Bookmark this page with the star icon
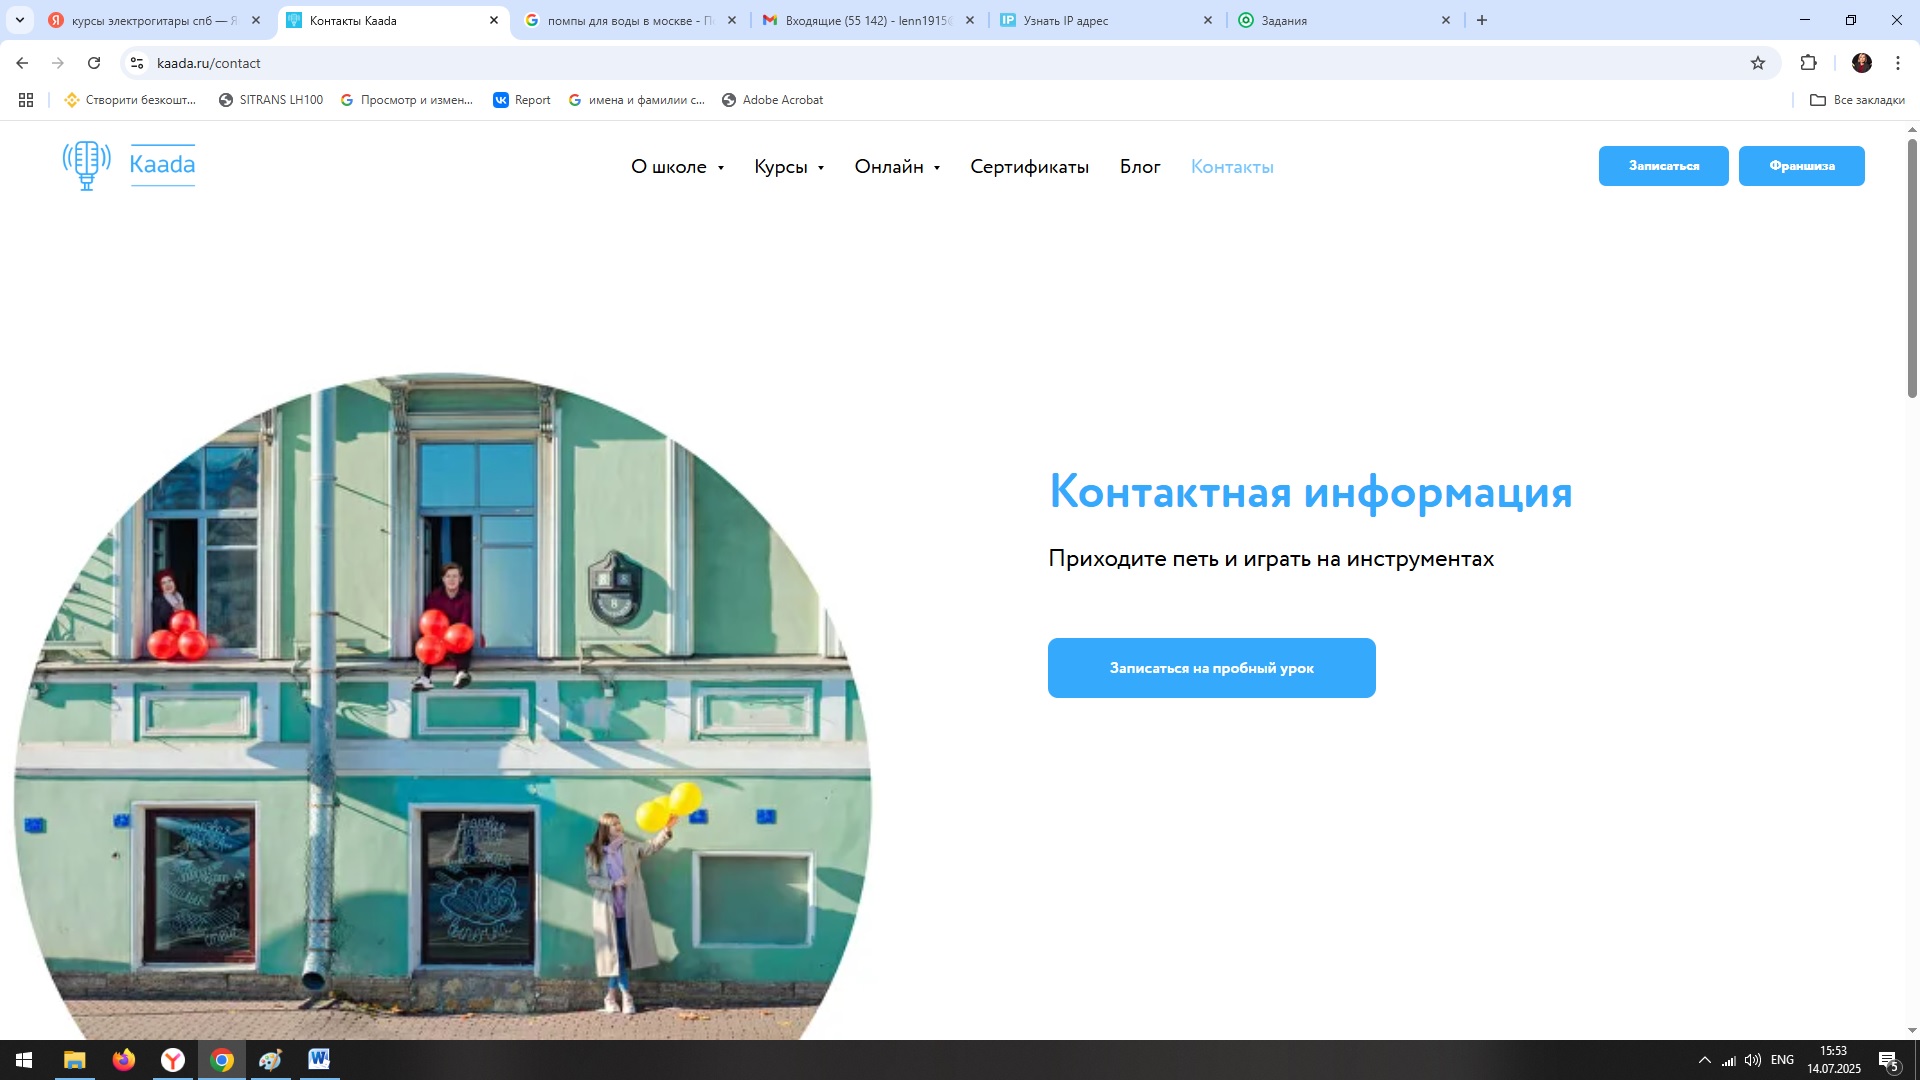The height and width of the screenshot is (1080, 1920). [x=1758, y=63]
